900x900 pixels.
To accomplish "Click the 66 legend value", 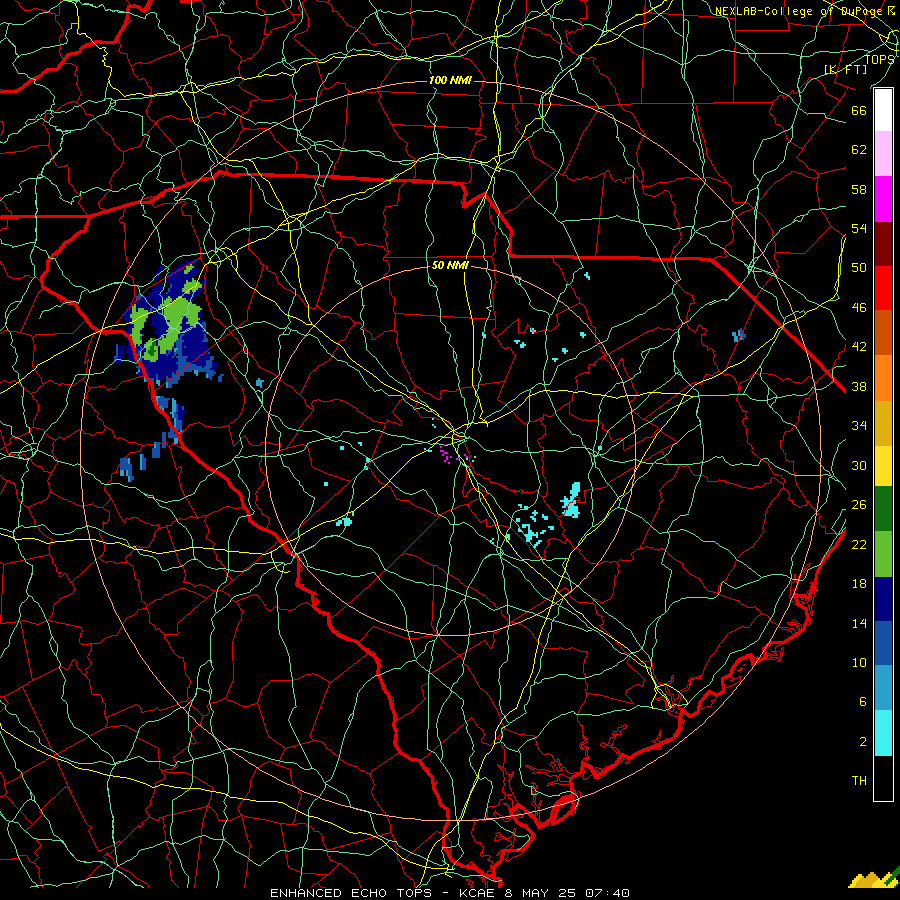I will coord(859,110).
